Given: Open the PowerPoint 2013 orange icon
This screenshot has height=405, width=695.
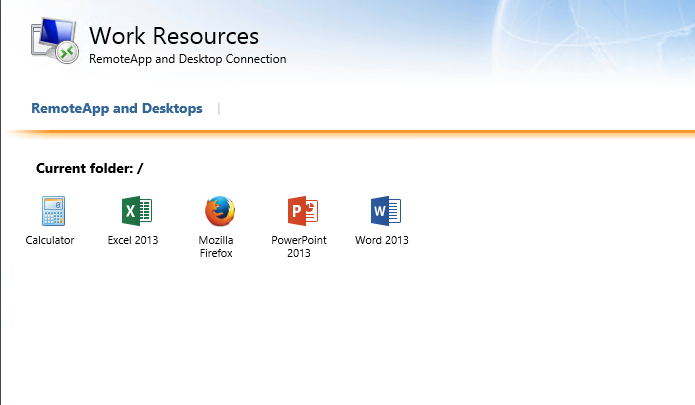Looking at the screenshot, I should [300, 211].
